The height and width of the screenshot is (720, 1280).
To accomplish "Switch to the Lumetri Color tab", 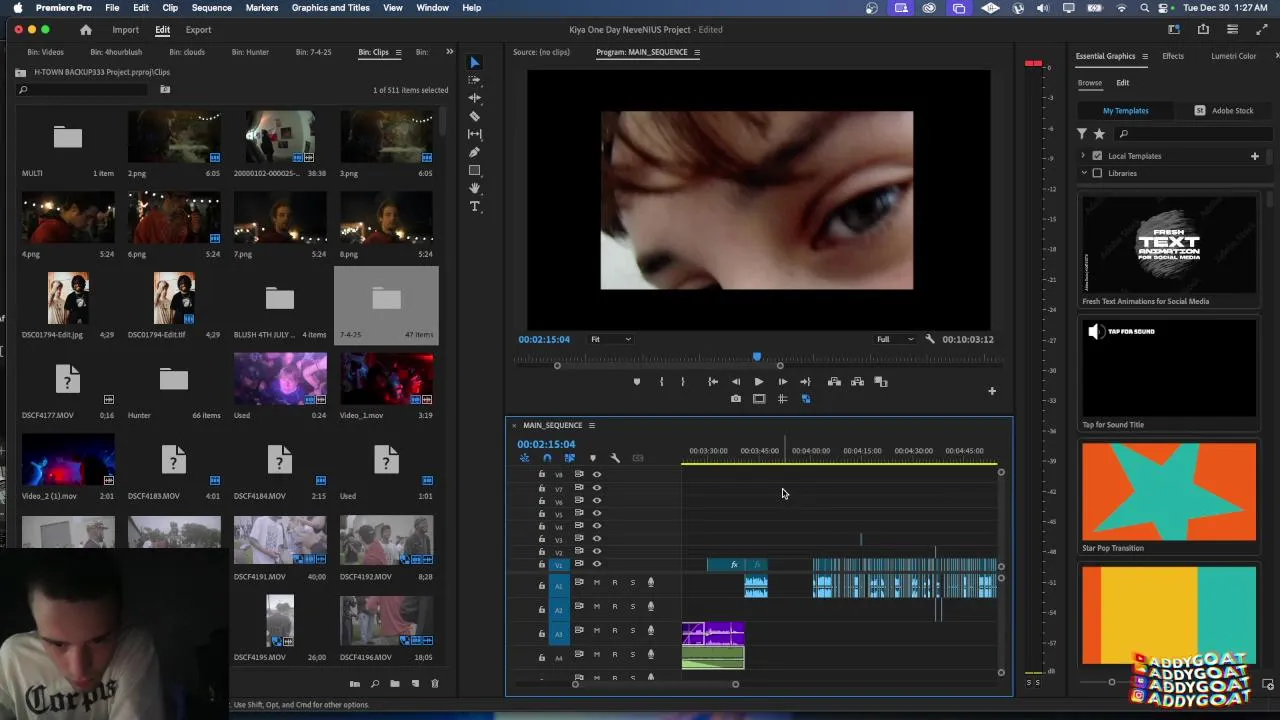I will point(1233,56).
